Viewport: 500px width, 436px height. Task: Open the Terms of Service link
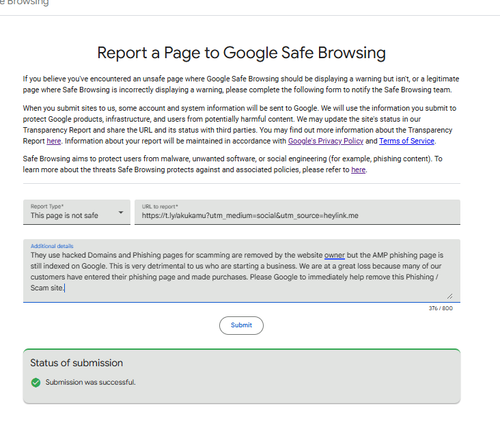(407, 141)
